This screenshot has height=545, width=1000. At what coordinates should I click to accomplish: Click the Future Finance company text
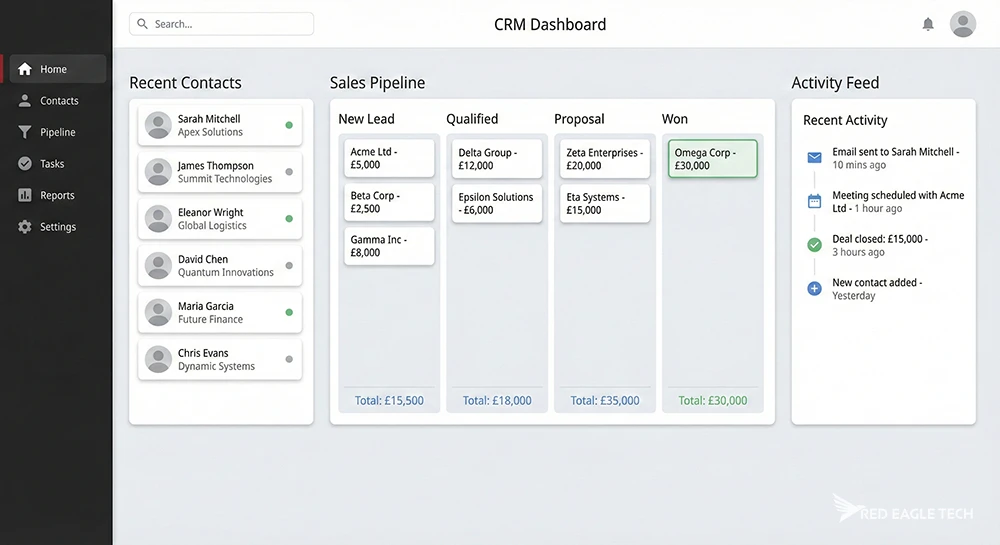coord(210,319)
